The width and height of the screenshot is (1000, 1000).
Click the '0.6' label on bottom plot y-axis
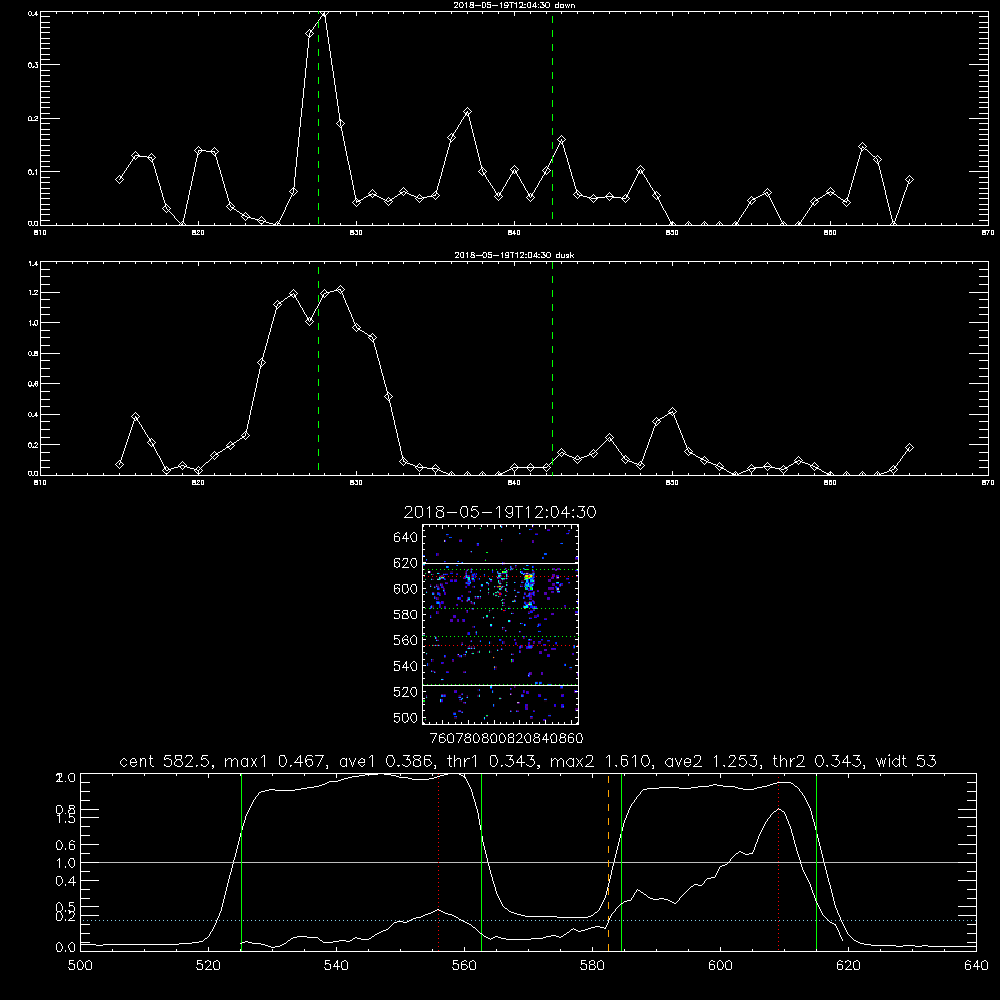pyautogui.click(x=66, y=845)
